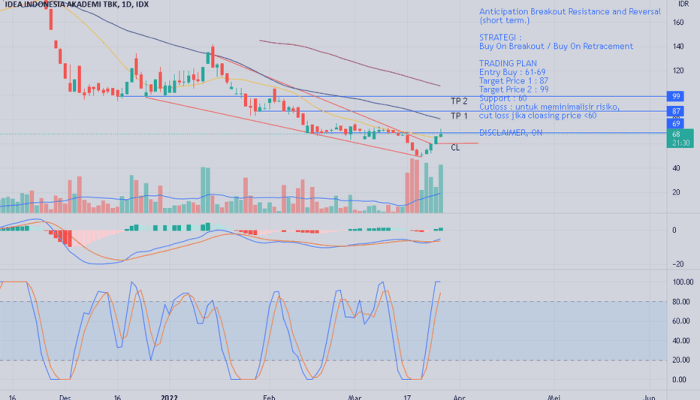Viewport: 700px width, 400px height.
Task: Click the TP 1 text label
Action: click(459, 116)
